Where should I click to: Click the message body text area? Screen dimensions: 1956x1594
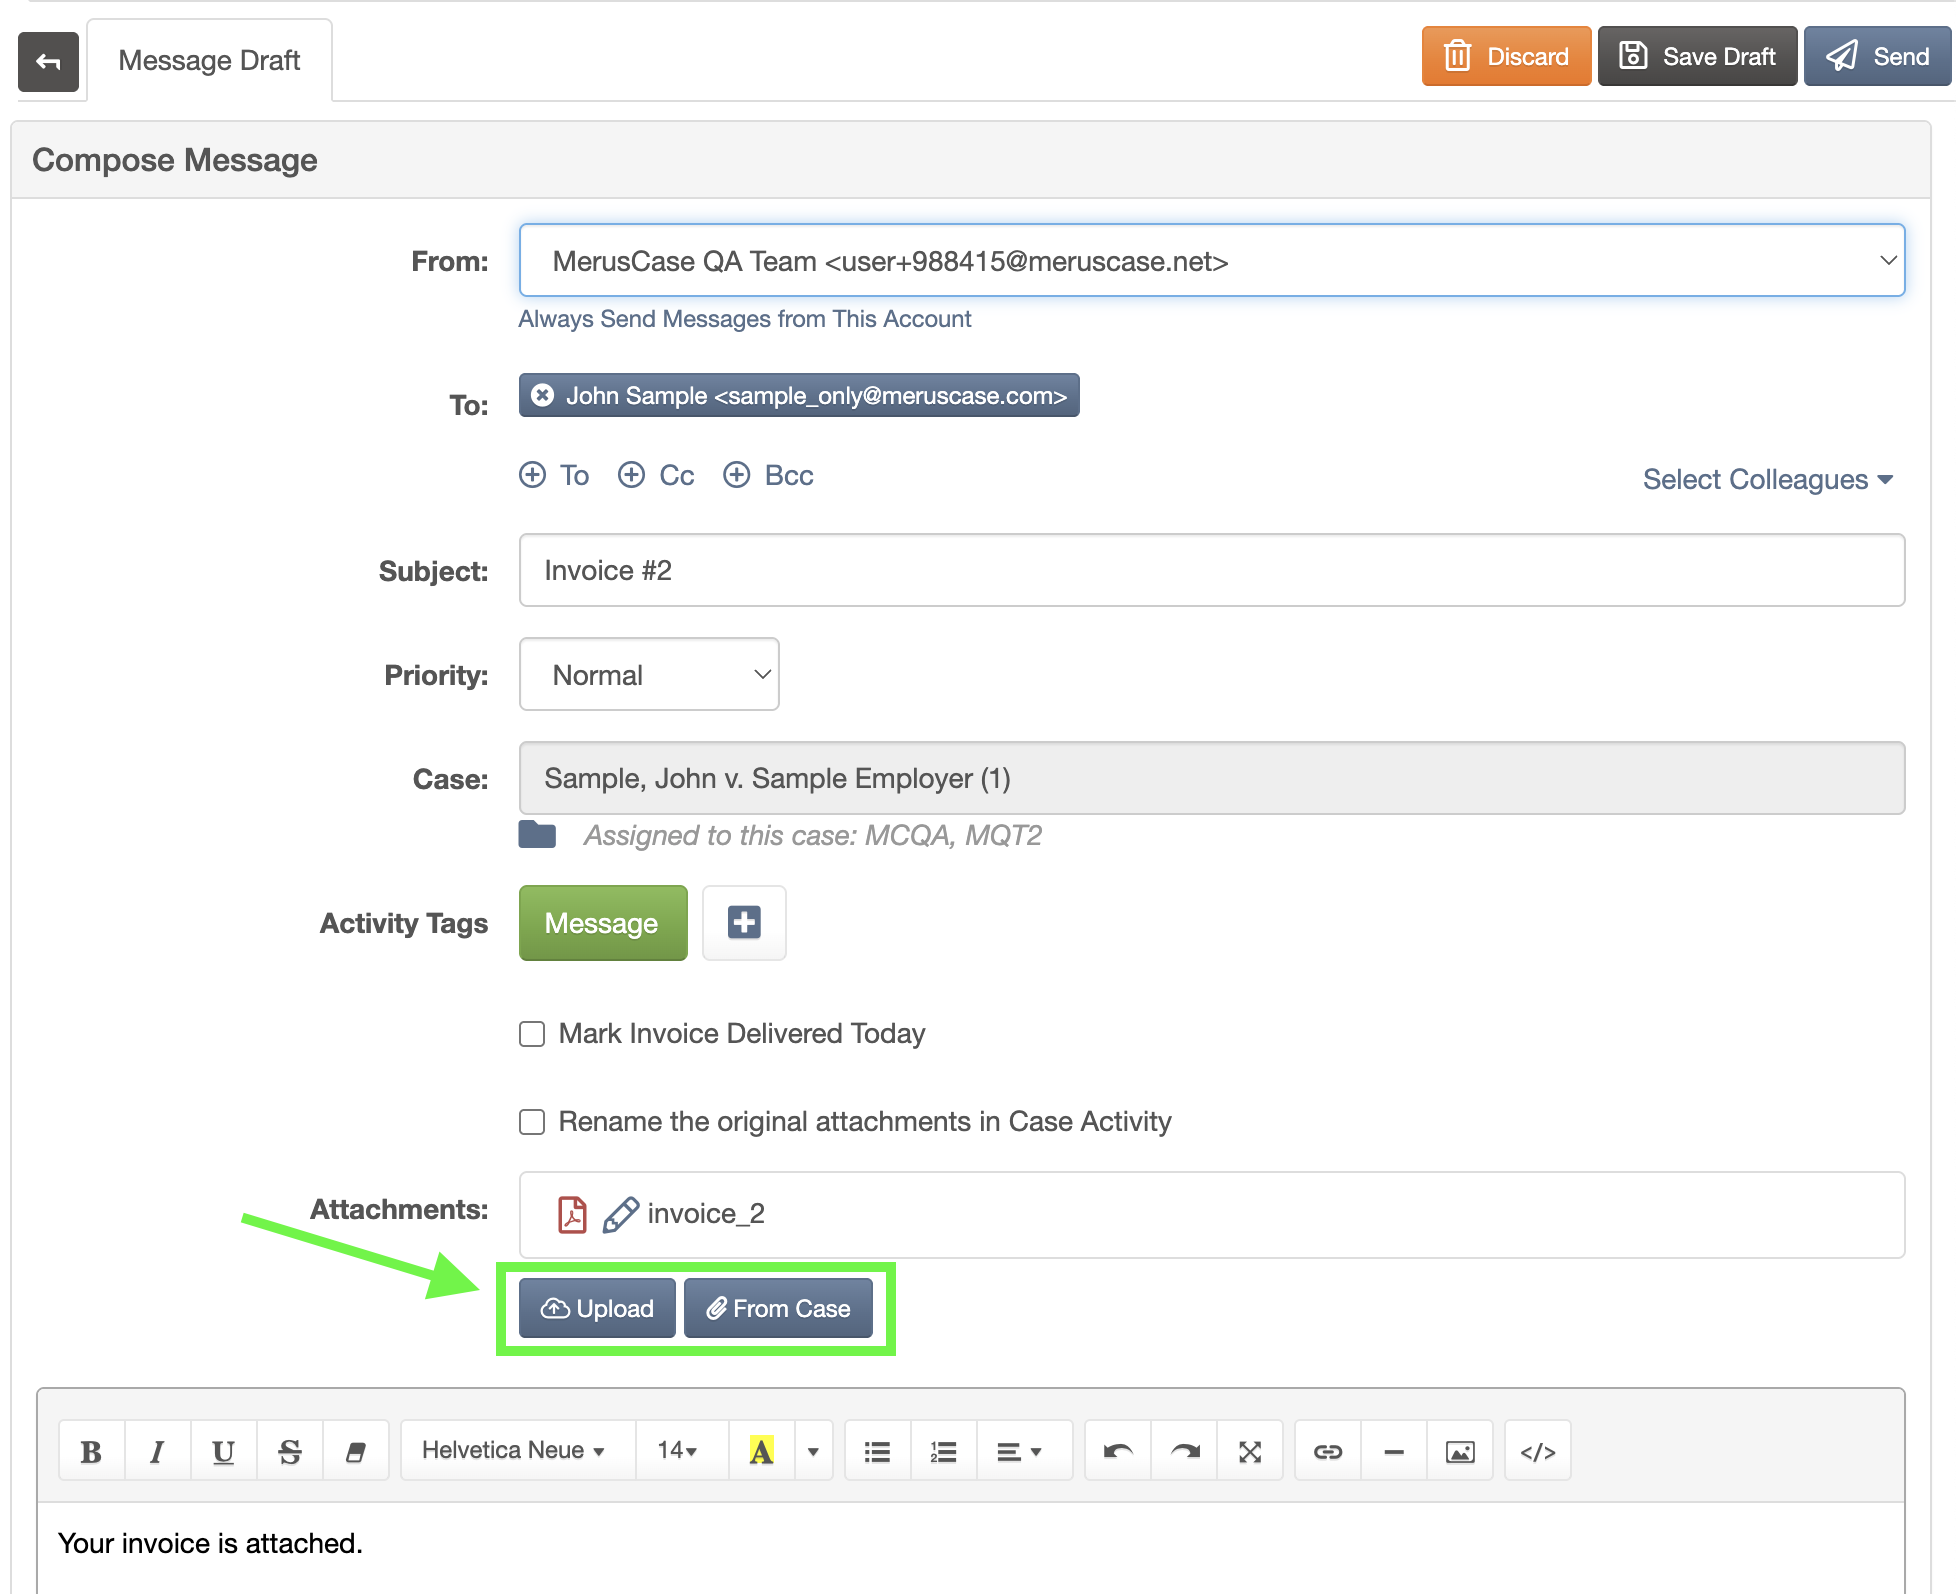pos(970,1547)
